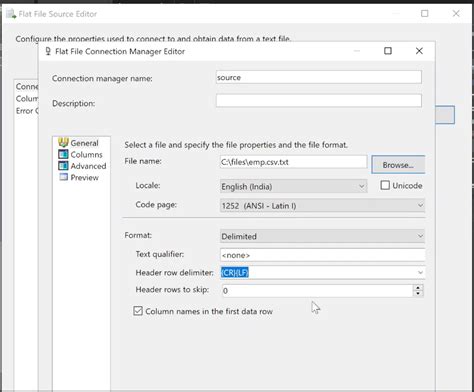Click the Connection manager name field
Viewport: 474px width, 392px height.
coord(319,77)
